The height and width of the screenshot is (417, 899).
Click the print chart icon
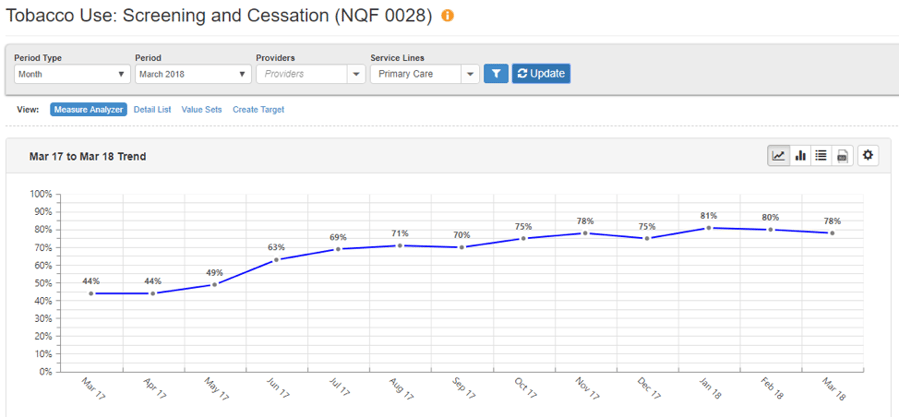pyautogui.click(x=842, y=155)
